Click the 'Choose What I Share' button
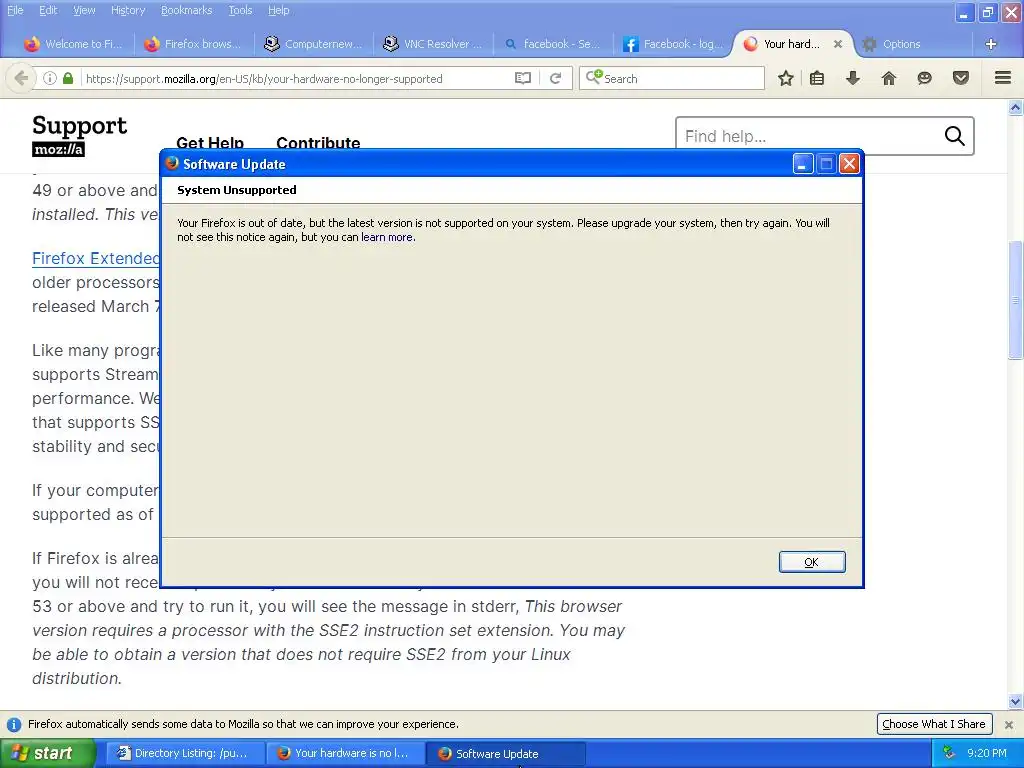 click(x=934, y=724)
